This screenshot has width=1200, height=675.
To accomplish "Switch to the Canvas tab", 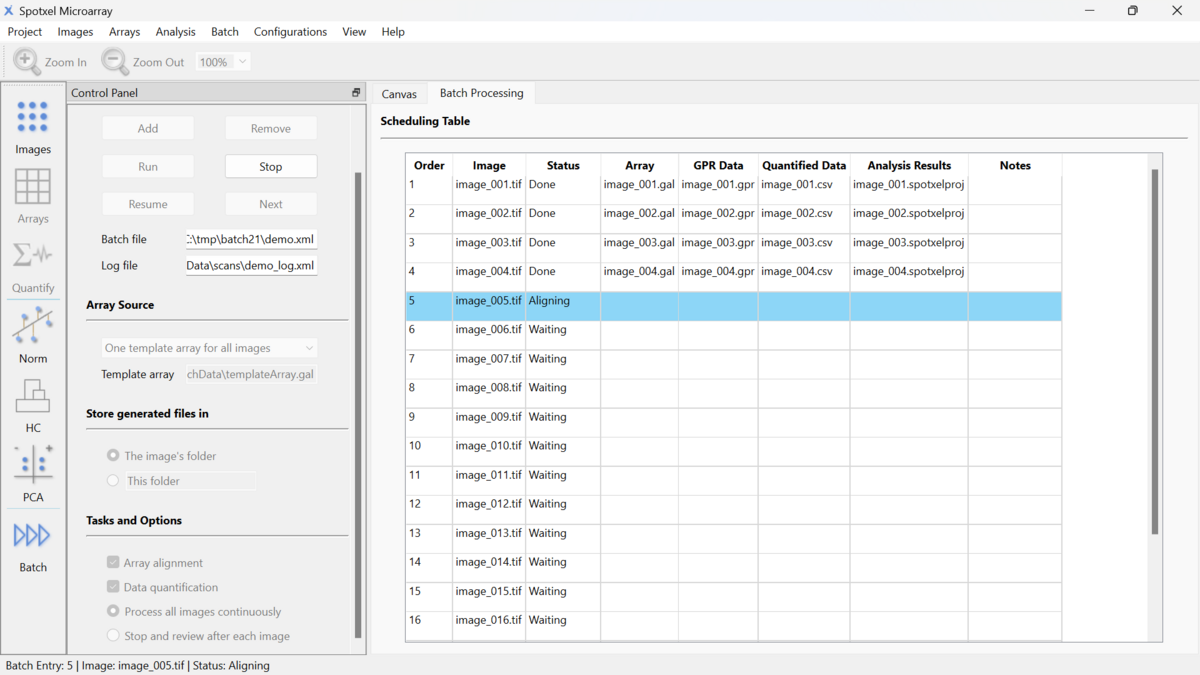I will pyautogui.click(x=399, y=94).
